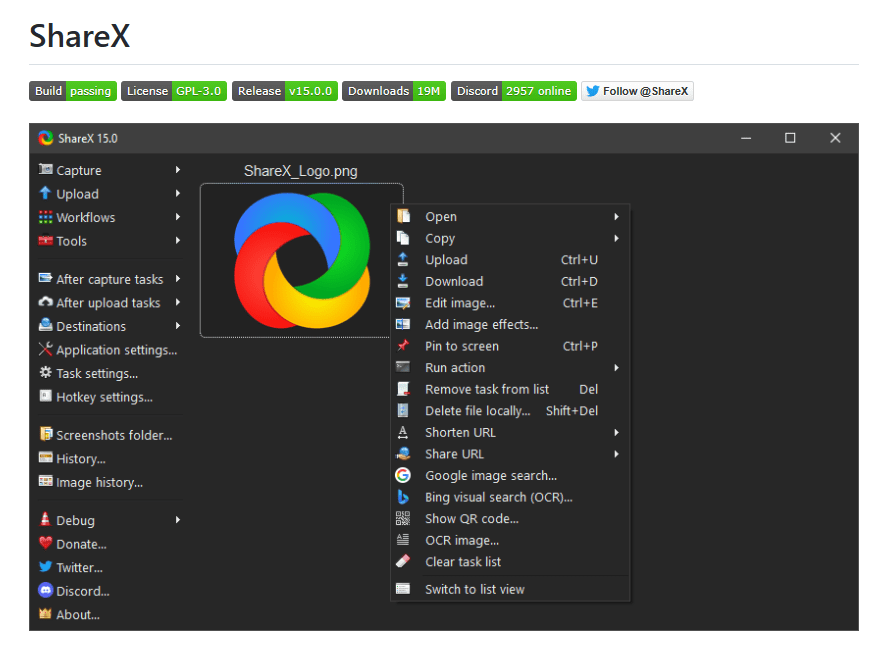Click the Upload arrow icon in sidebar

[x=46, y=193]
